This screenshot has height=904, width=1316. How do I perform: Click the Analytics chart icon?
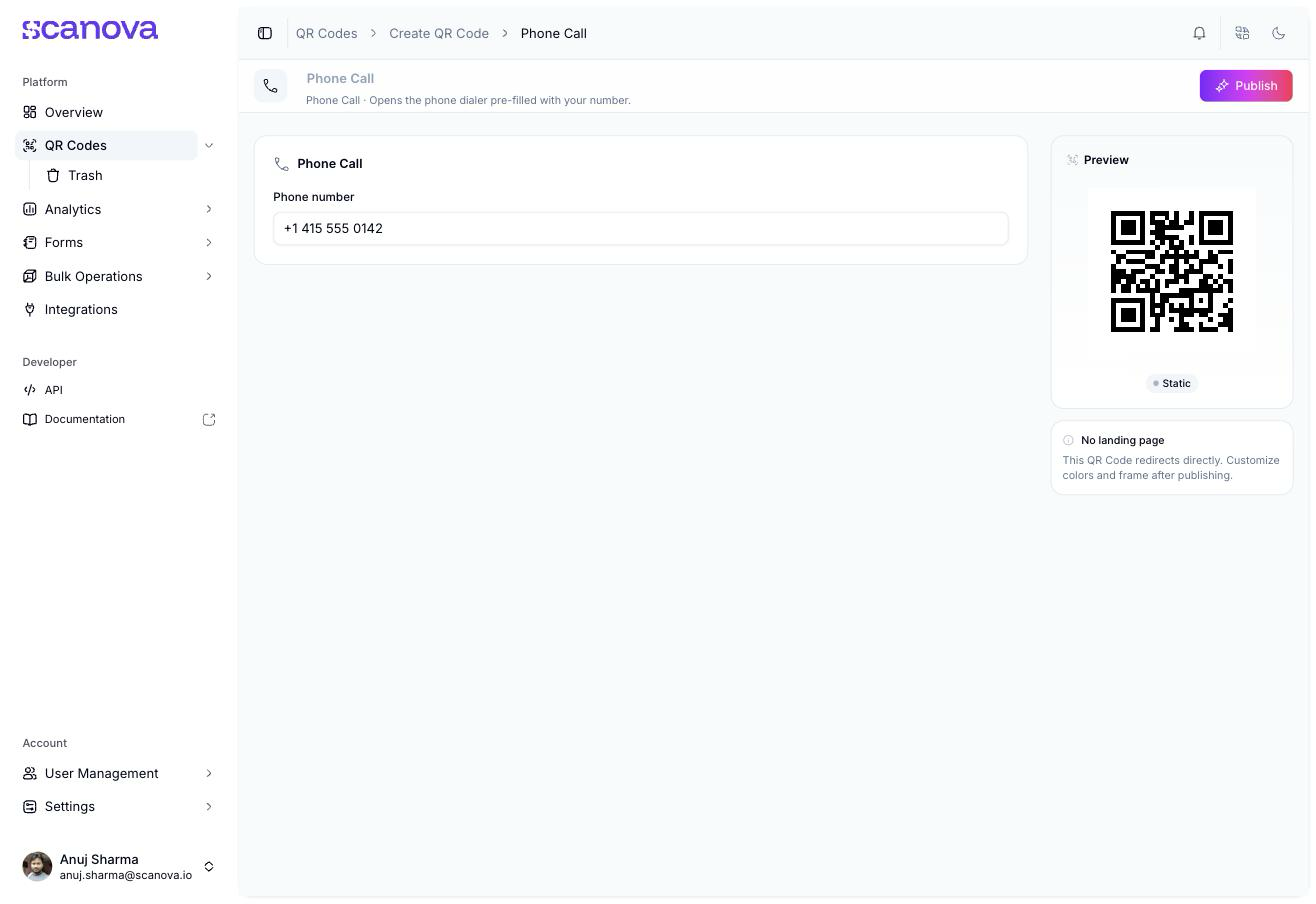[30, 209]
